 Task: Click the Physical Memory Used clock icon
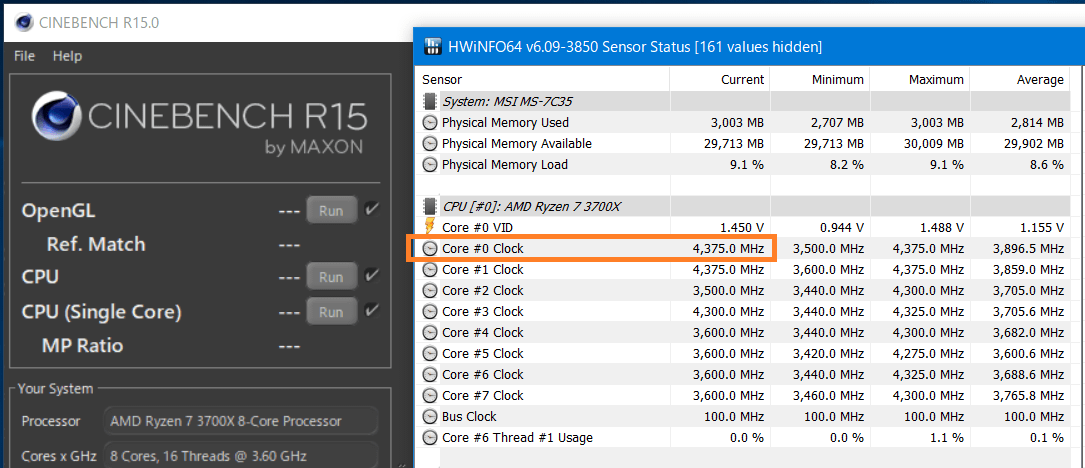point(430,123)
